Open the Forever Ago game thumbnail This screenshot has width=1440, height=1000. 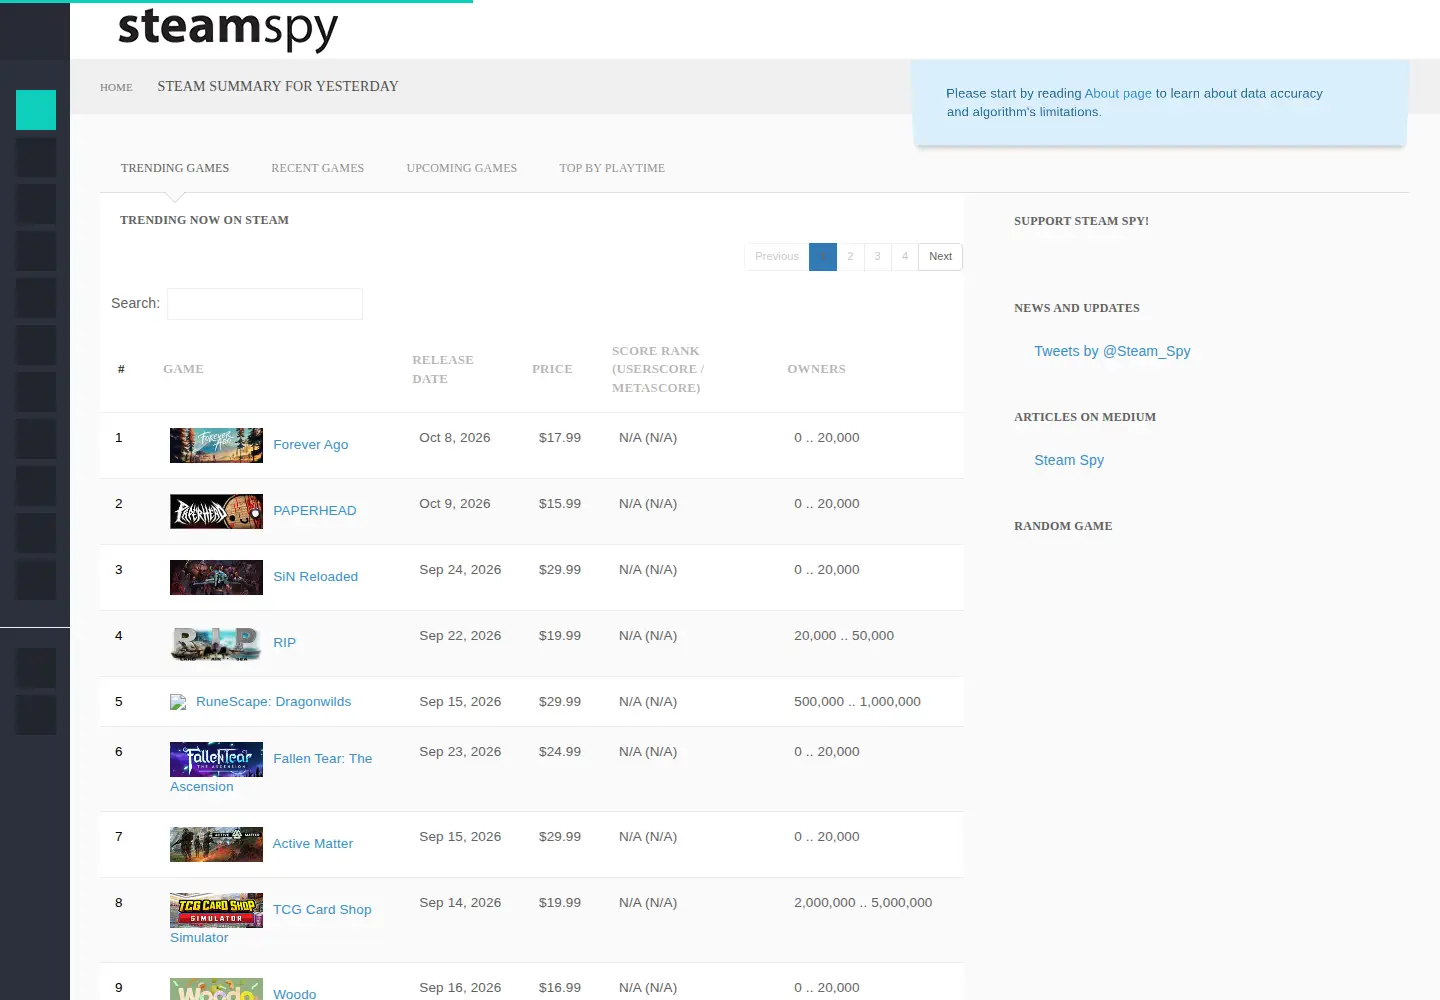coord(216,445)
